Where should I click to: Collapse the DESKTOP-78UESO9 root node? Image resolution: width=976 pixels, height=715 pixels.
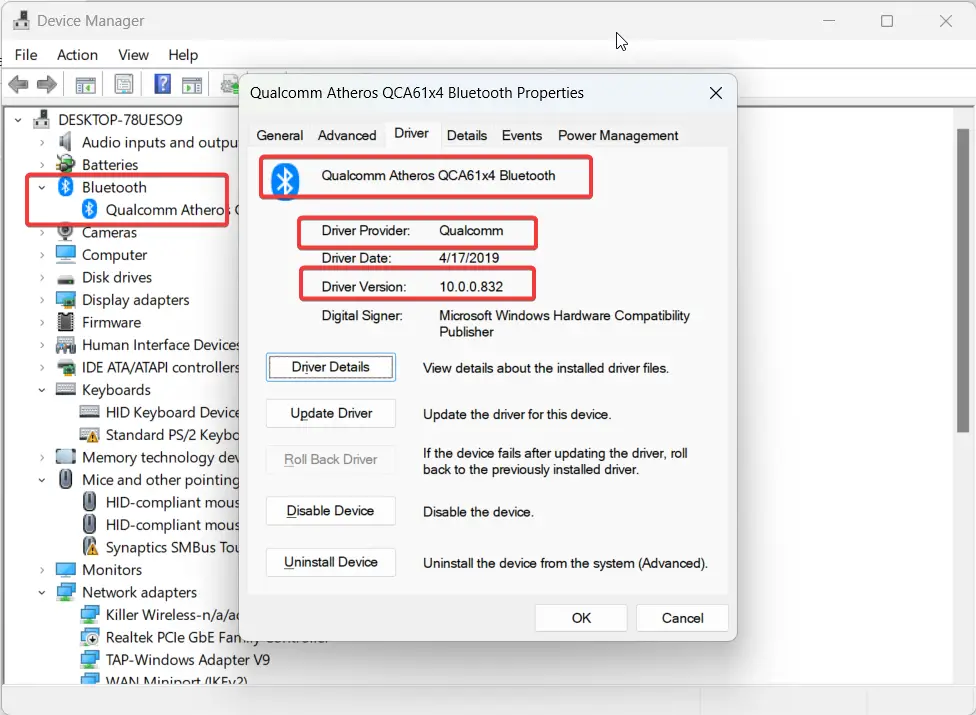[18, 119]
